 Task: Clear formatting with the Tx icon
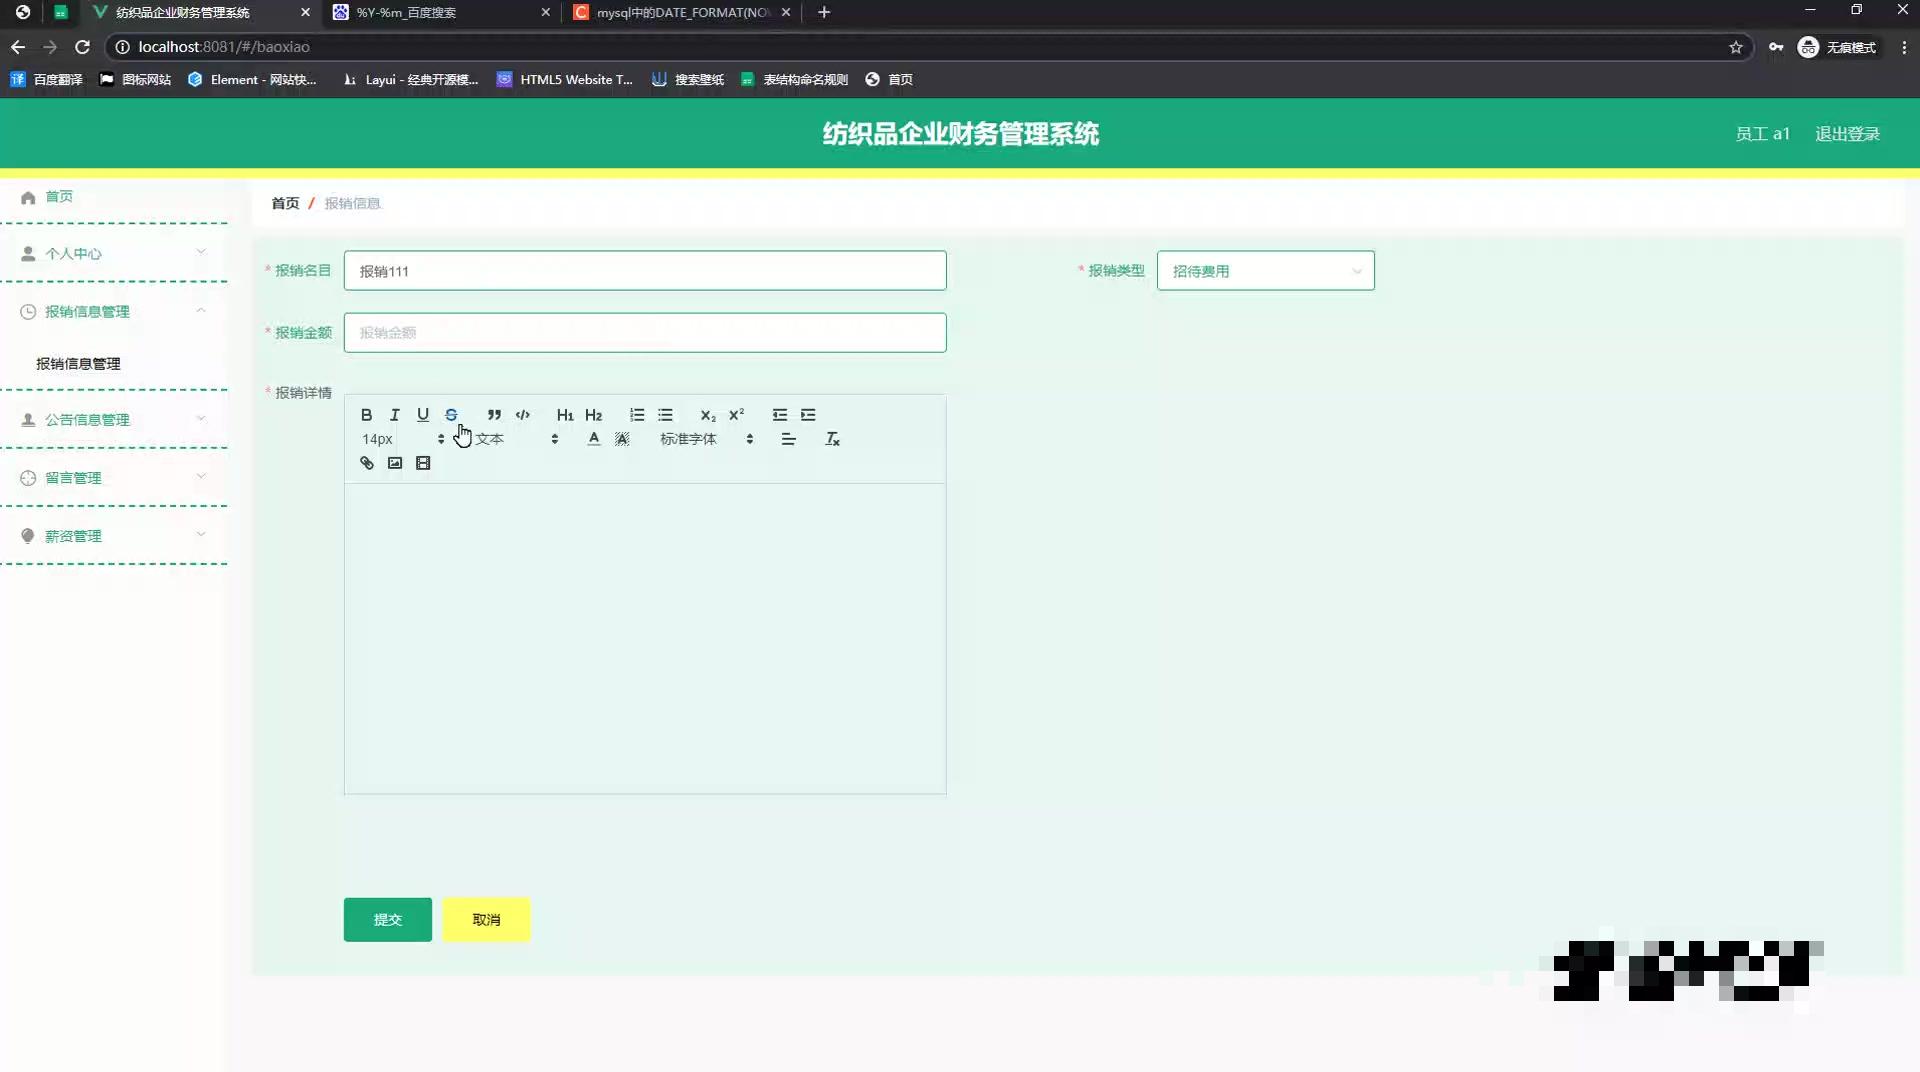point(832,439)
